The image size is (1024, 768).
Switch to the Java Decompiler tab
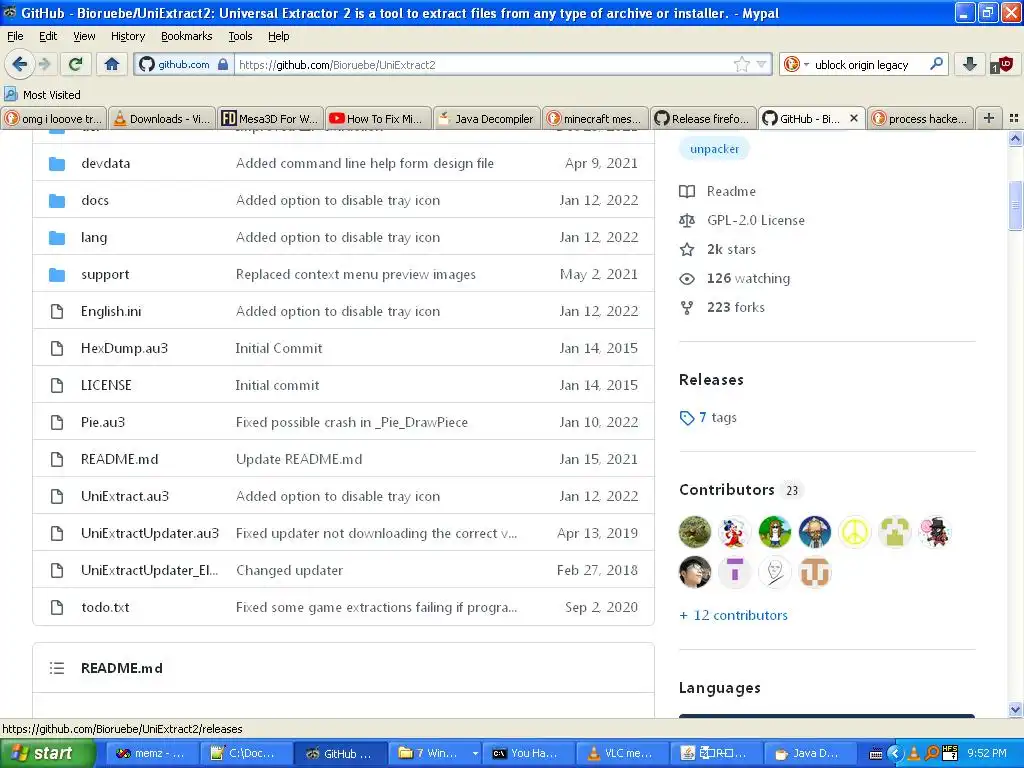pos(487,118)
